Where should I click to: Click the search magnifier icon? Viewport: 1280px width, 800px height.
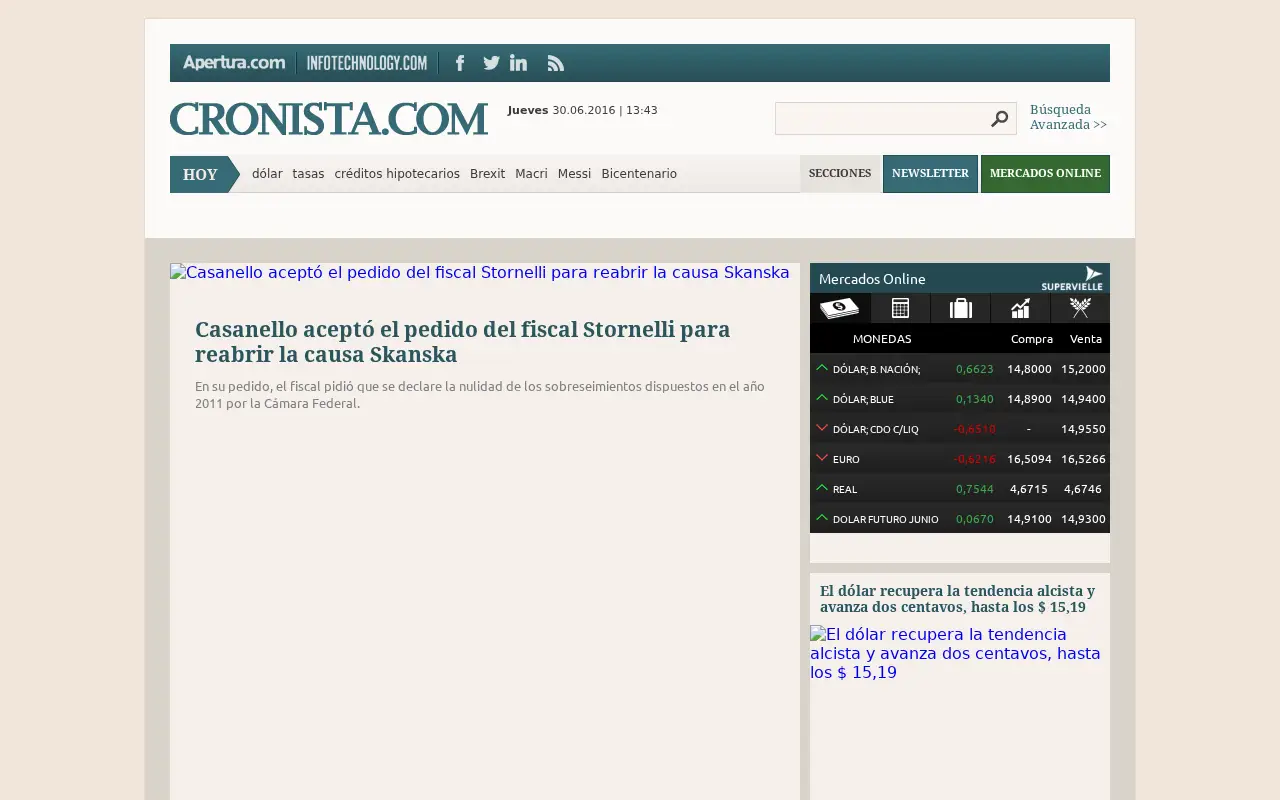tap(999, 119)
